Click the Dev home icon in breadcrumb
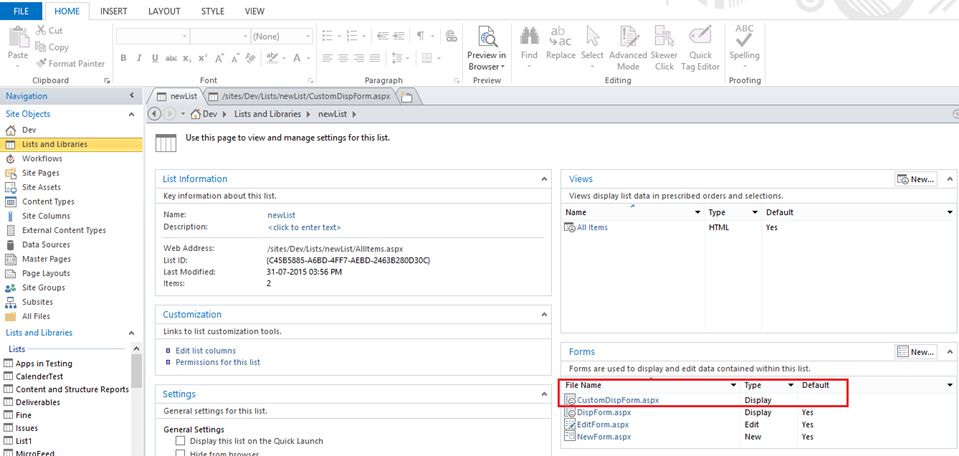This screenshot has width=959, height=456. click(x=196, y=114)
